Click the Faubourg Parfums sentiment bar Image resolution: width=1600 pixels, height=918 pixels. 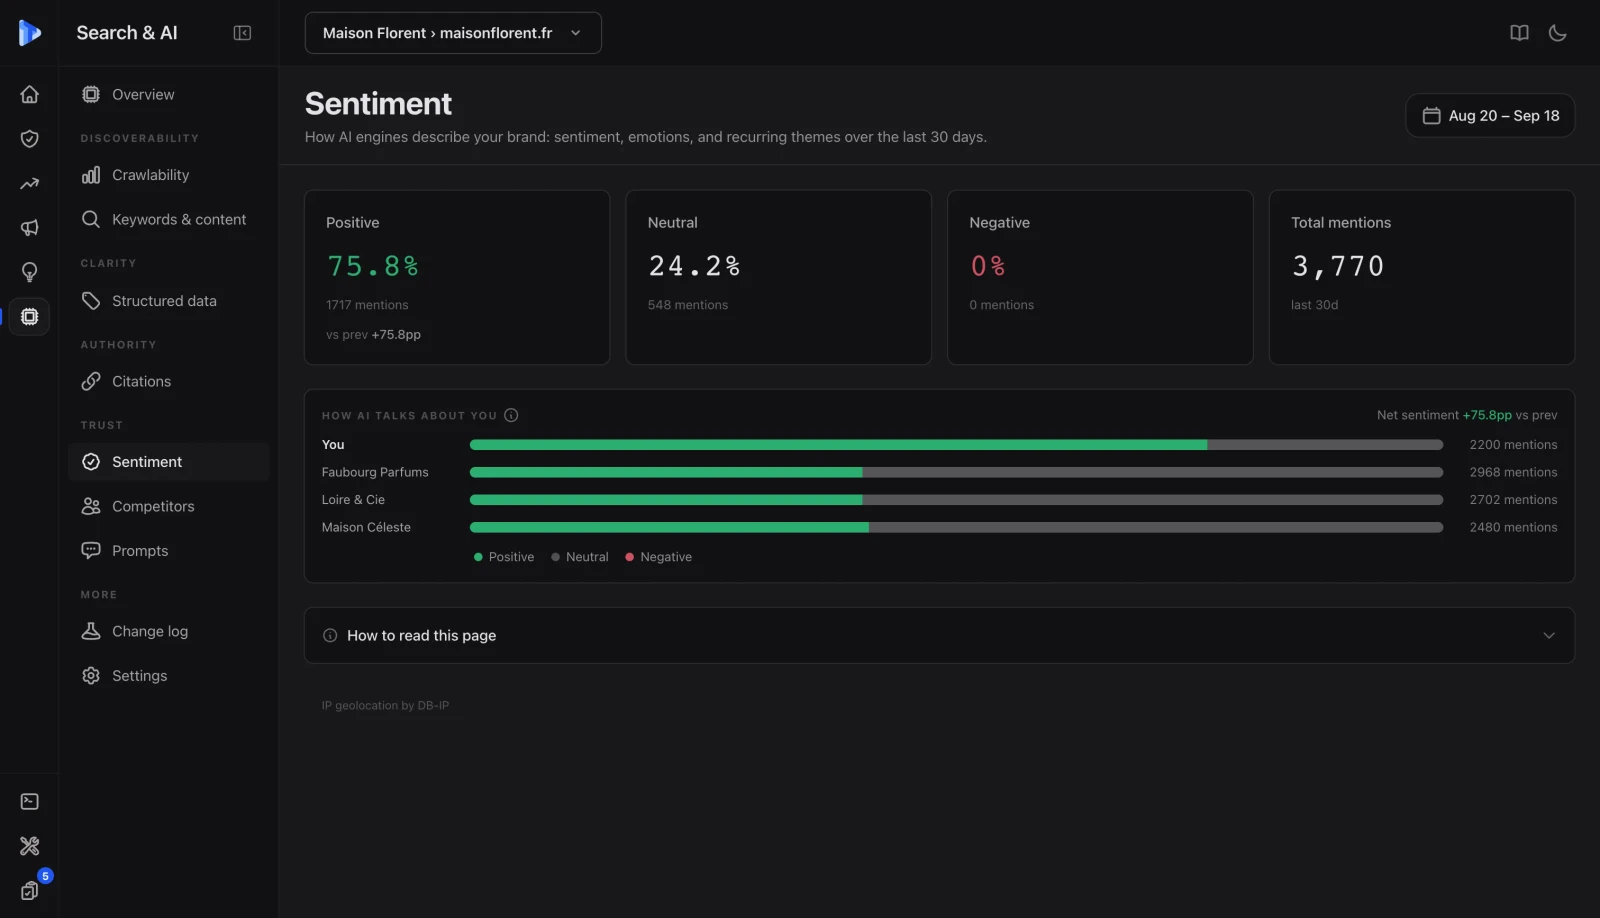click(956, 472)
